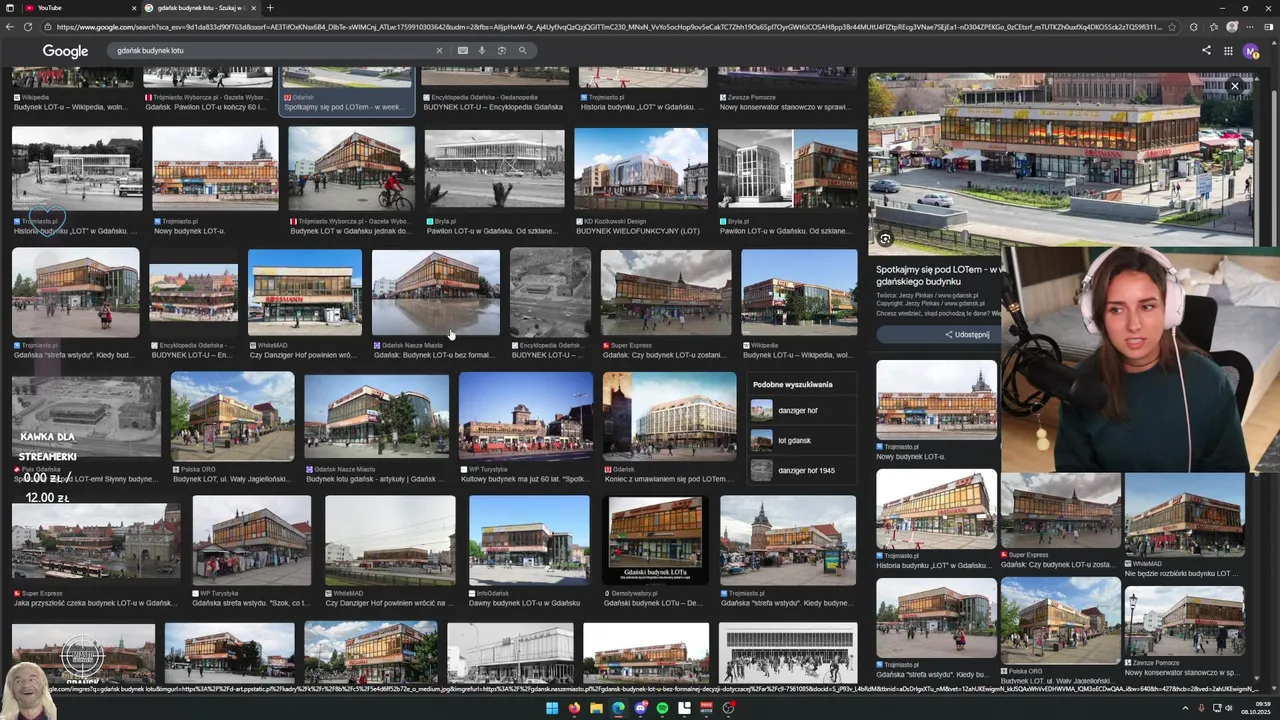The image size is (1280, 720).
Task: Close the YouTube tab
Action: pos(133,8)
